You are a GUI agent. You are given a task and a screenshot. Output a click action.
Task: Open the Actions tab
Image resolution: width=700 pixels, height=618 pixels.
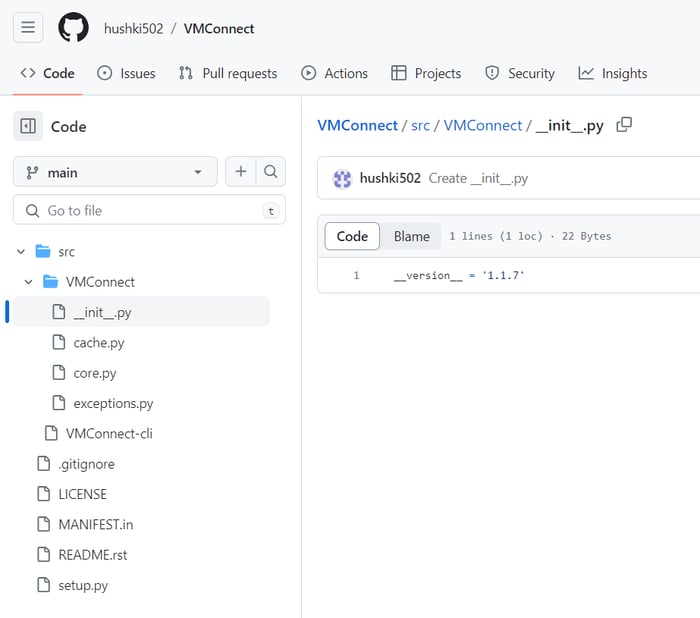tap(334, 73)
